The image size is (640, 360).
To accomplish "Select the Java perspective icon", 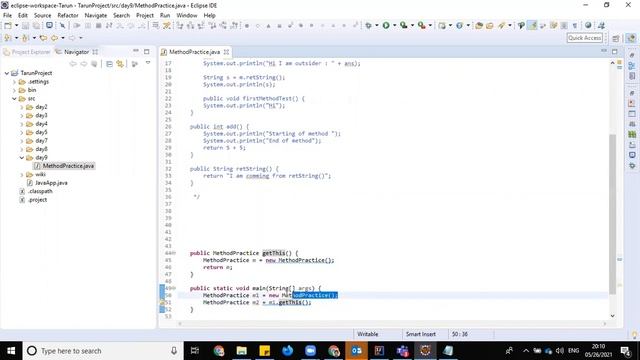I will [x=631, y=38].
